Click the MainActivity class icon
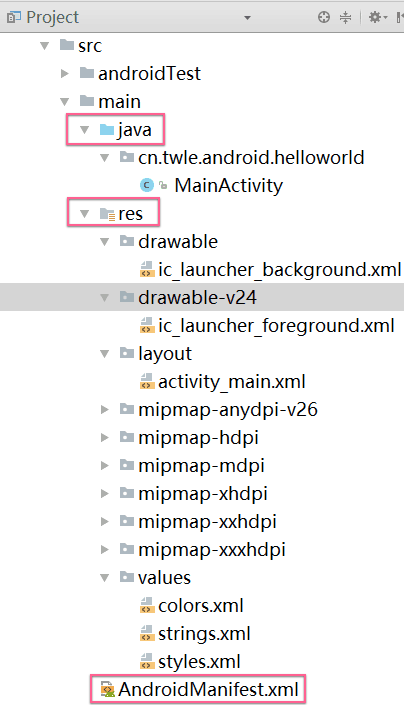 [x=147, y=185]
